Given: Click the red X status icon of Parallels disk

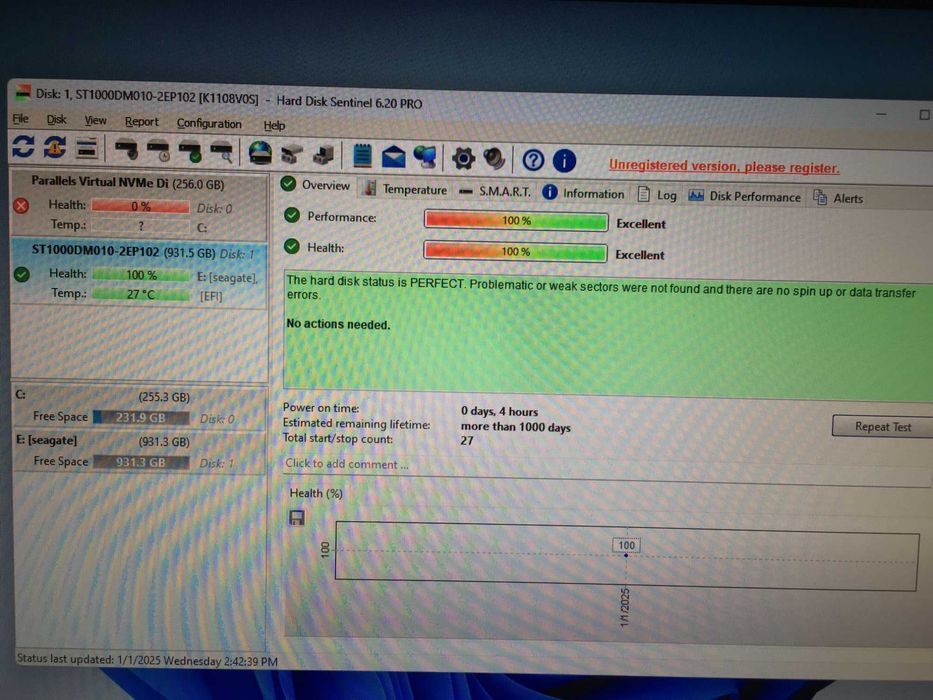Looking at the screenshot, I should (21, 206).
